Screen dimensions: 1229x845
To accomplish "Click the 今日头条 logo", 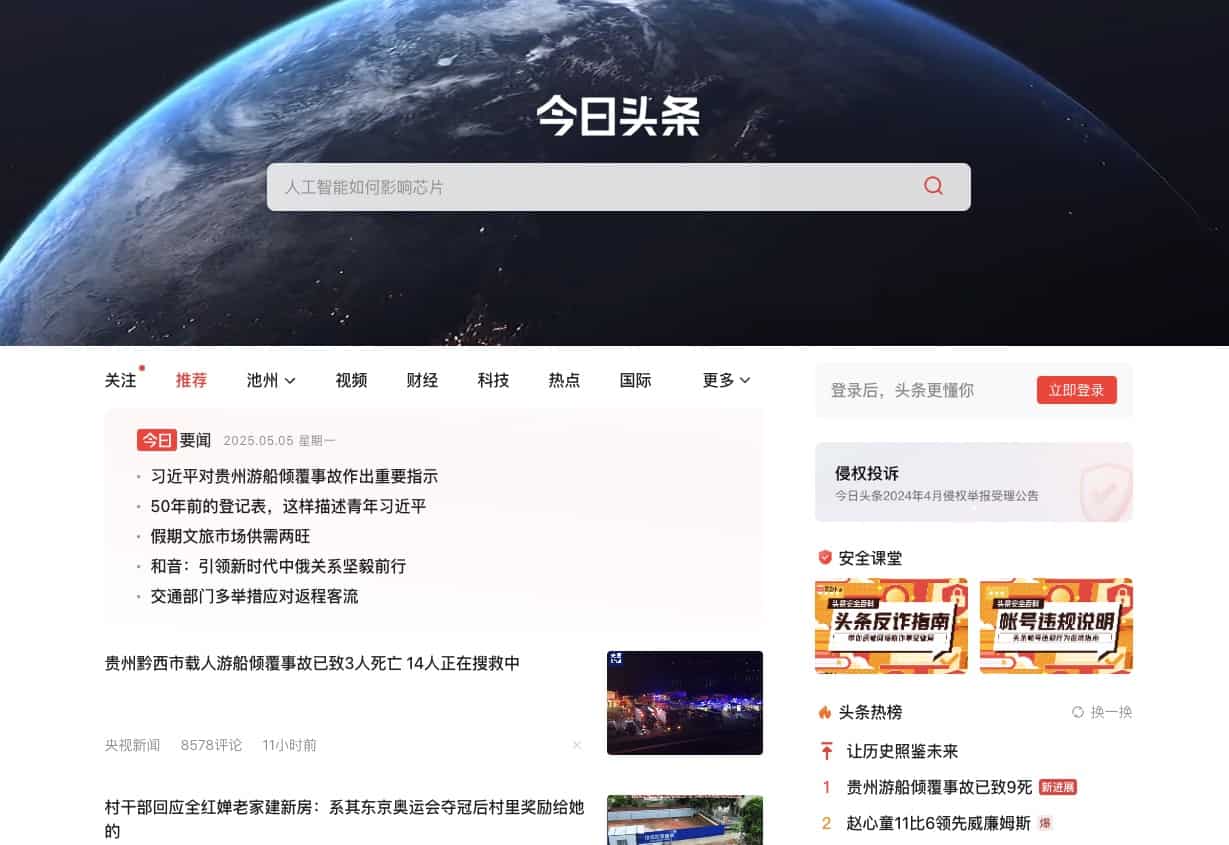I will pos(617,116).
